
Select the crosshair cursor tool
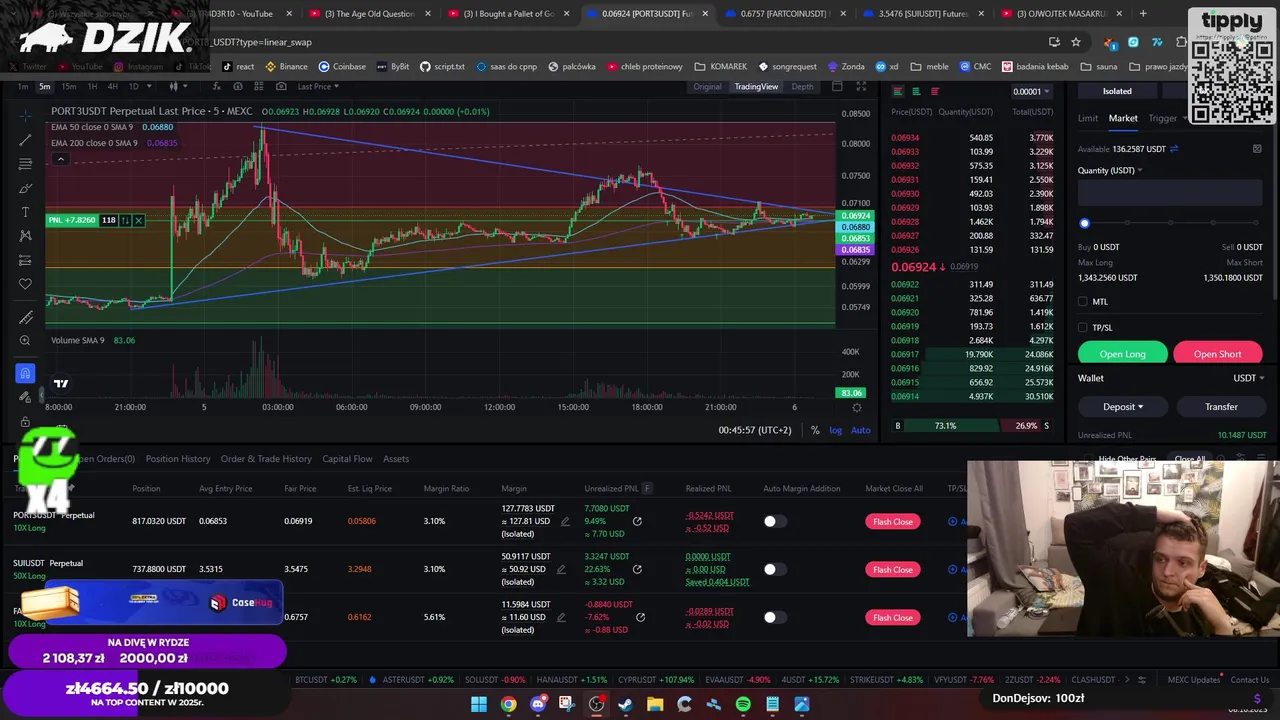click(x=25, y=116)
